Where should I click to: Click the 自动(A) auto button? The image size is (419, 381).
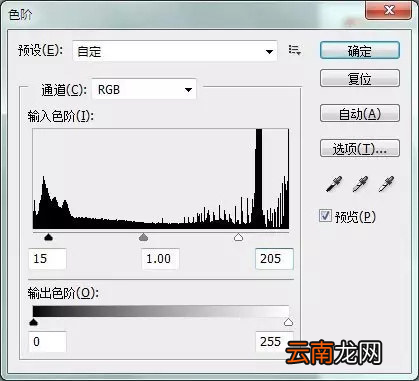(360, 113)
